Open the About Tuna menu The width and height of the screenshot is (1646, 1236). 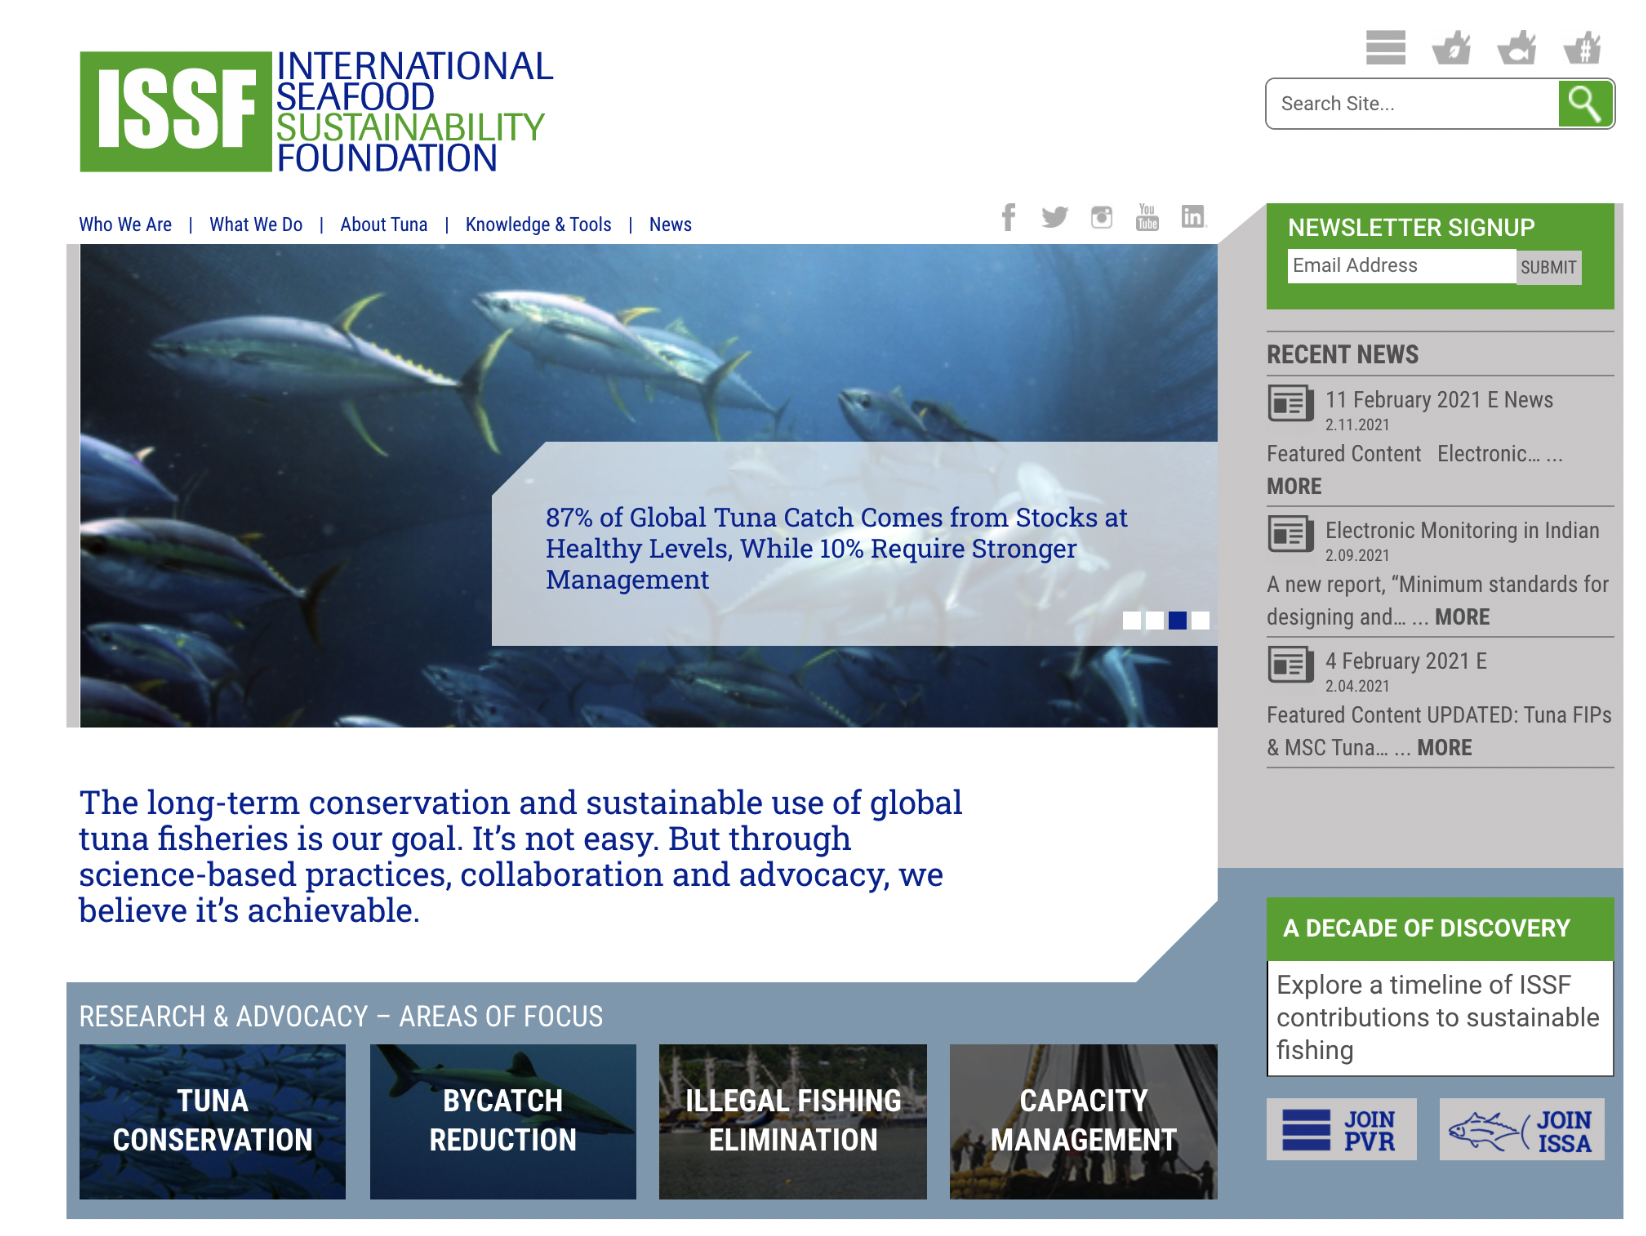tap(384, 225)
